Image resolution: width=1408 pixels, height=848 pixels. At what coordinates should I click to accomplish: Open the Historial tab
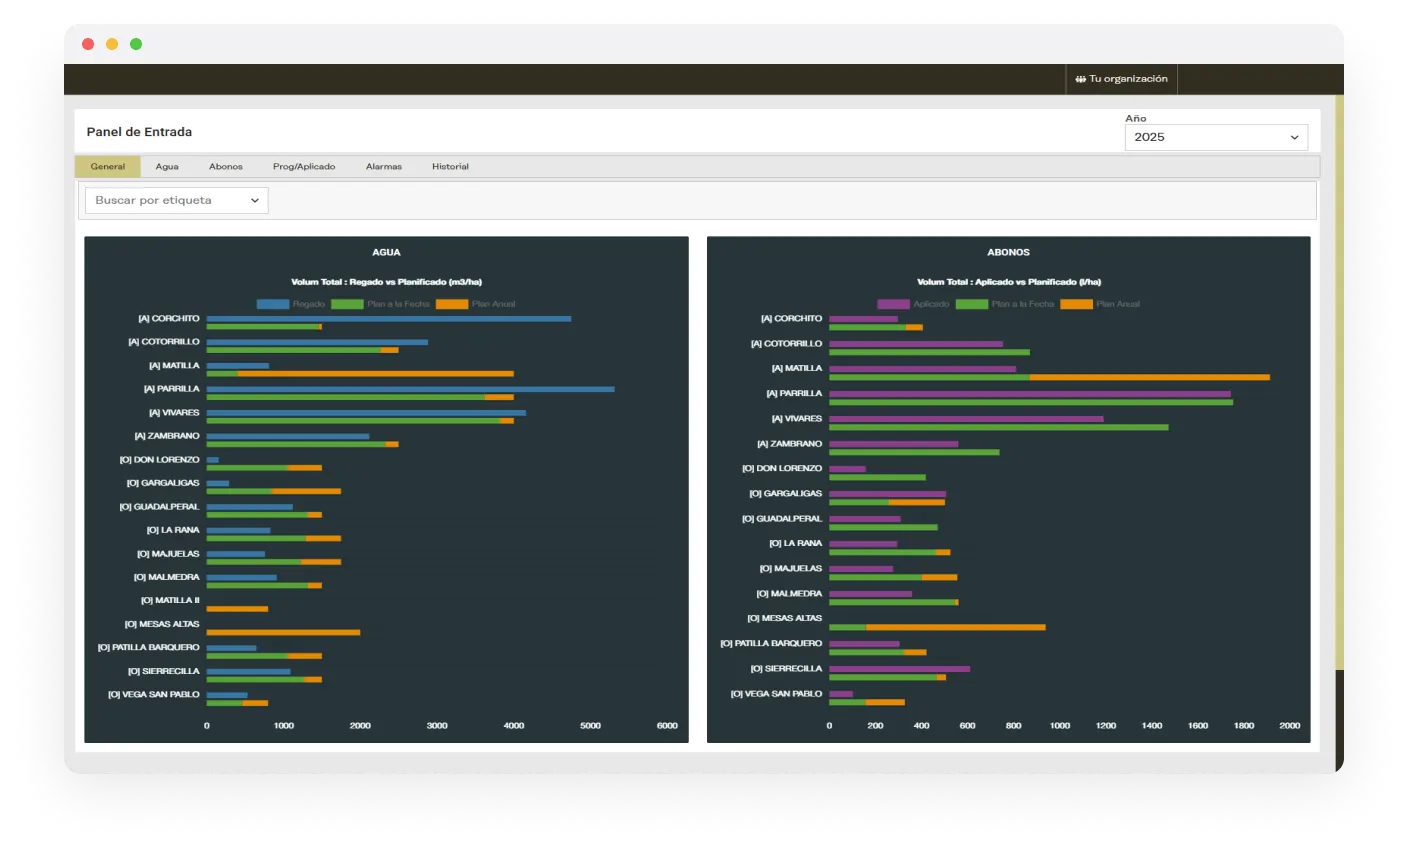[450, 167]
